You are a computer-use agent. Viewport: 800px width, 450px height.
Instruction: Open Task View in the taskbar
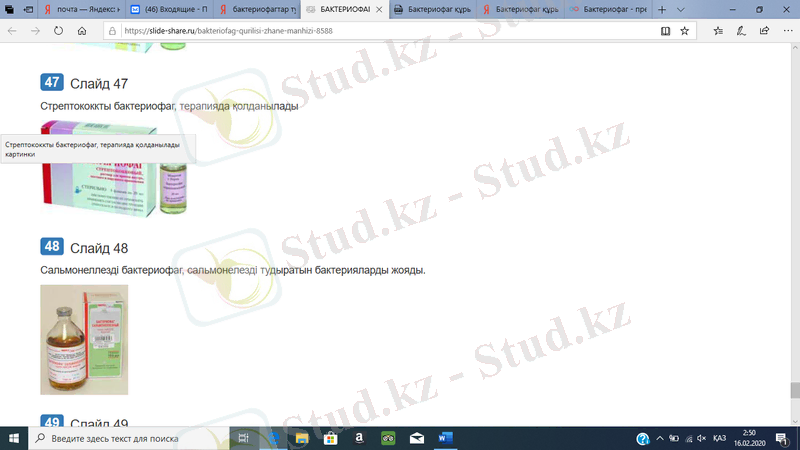(x=243, y=438)
